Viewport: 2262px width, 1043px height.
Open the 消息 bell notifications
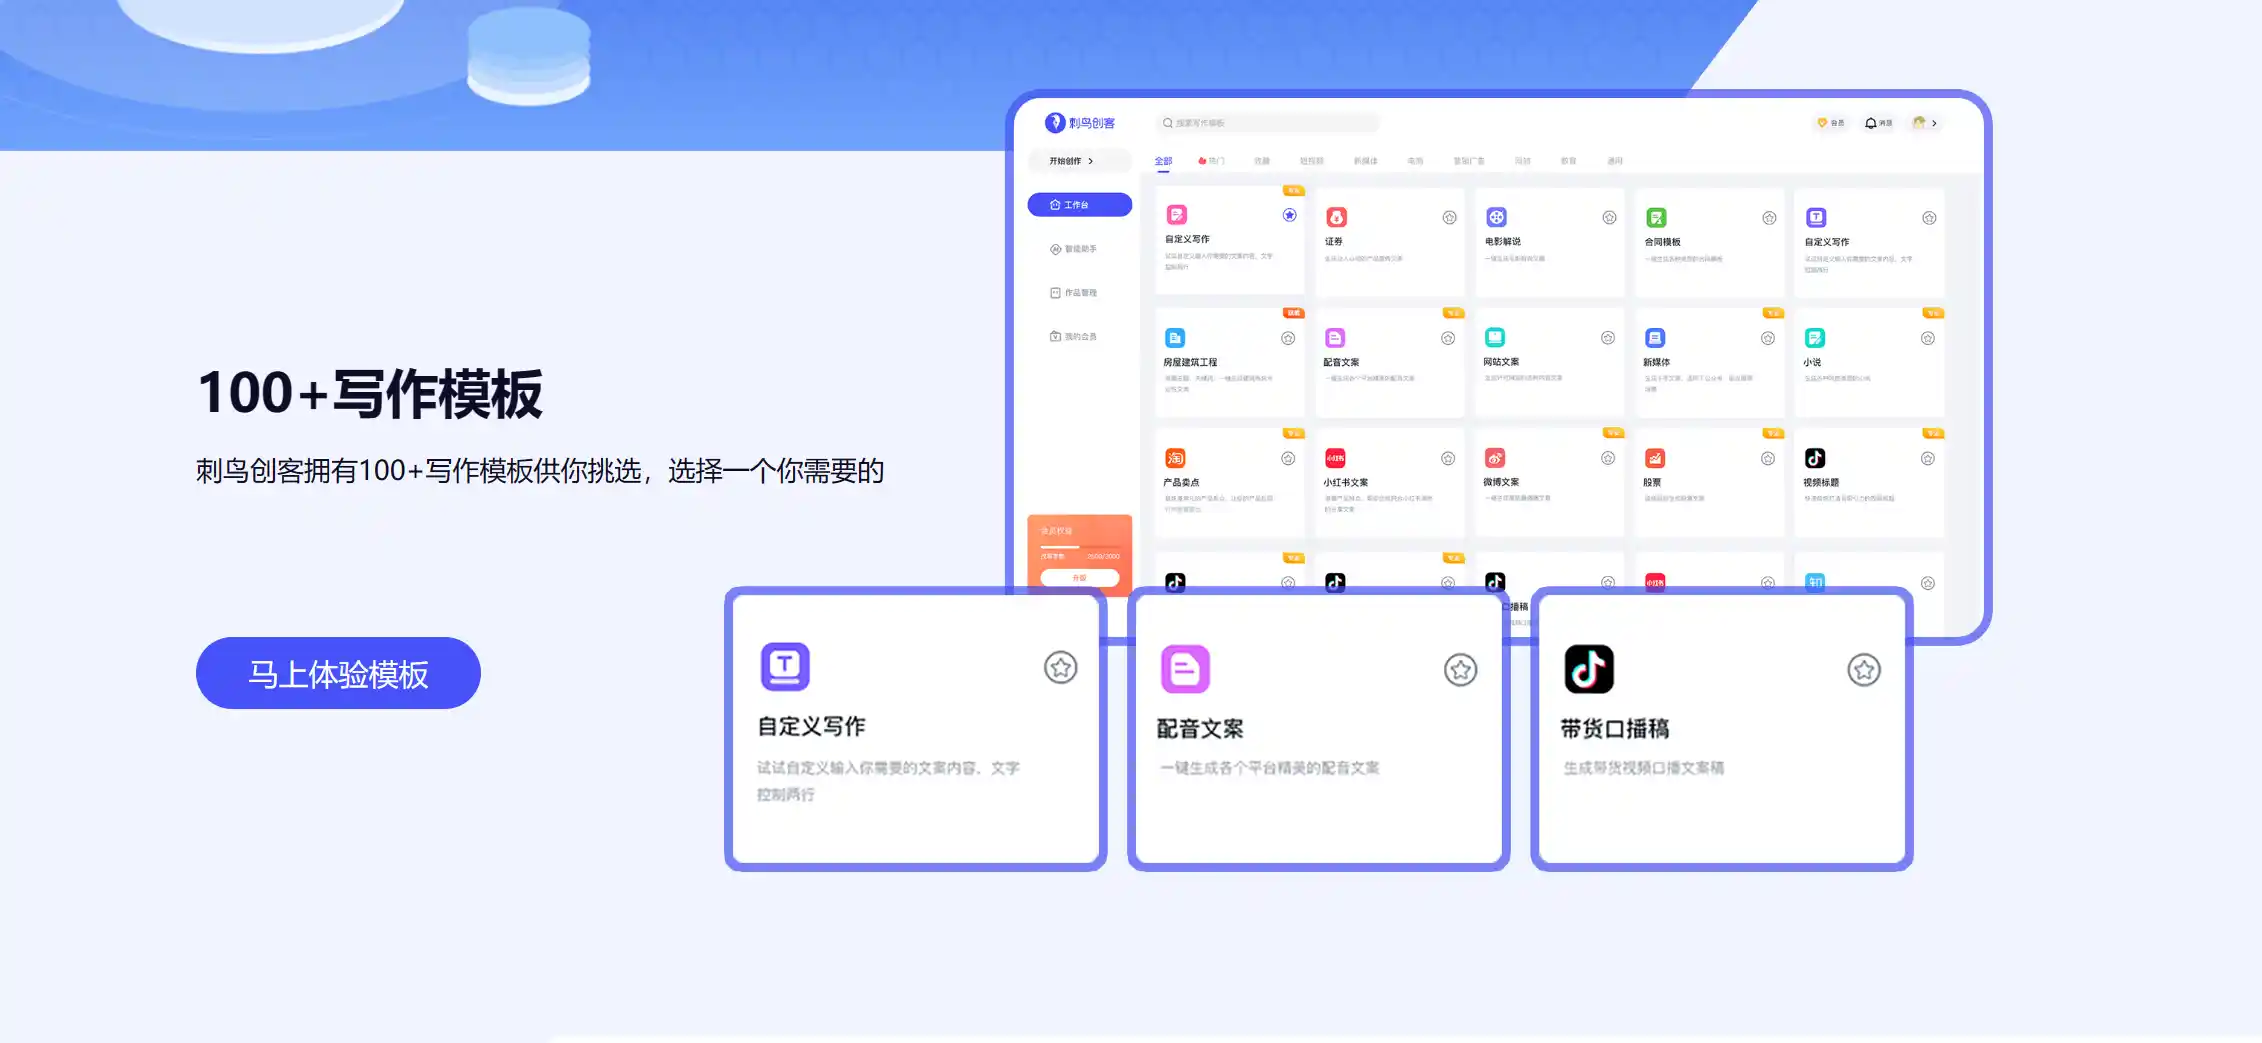(x=1878, y=123)
